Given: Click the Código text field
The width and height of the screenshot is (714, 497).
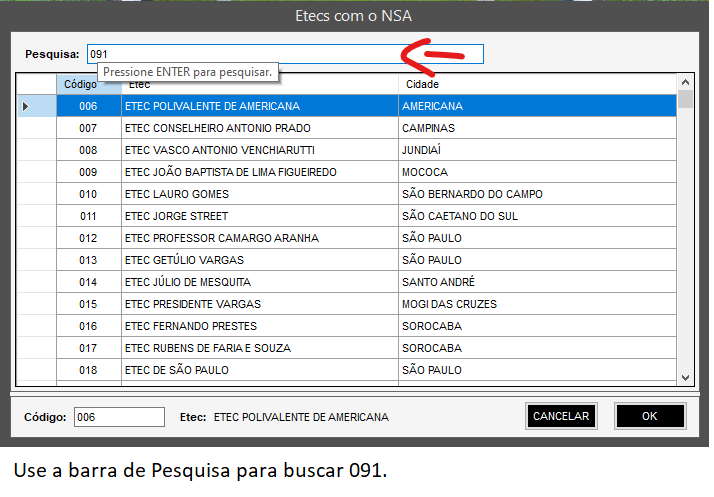Looking at the screenshot, I should click(x=118, y=417).
